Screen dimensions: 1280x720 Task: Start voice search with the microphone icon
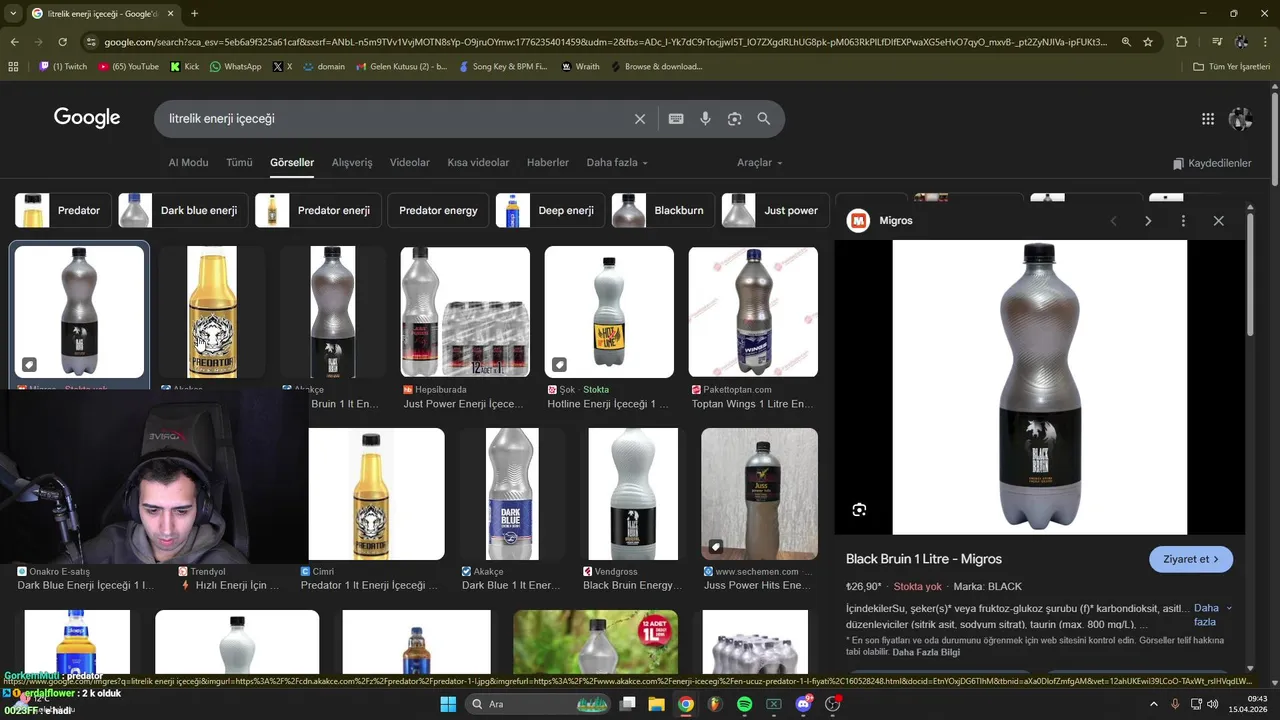[705, 119]
